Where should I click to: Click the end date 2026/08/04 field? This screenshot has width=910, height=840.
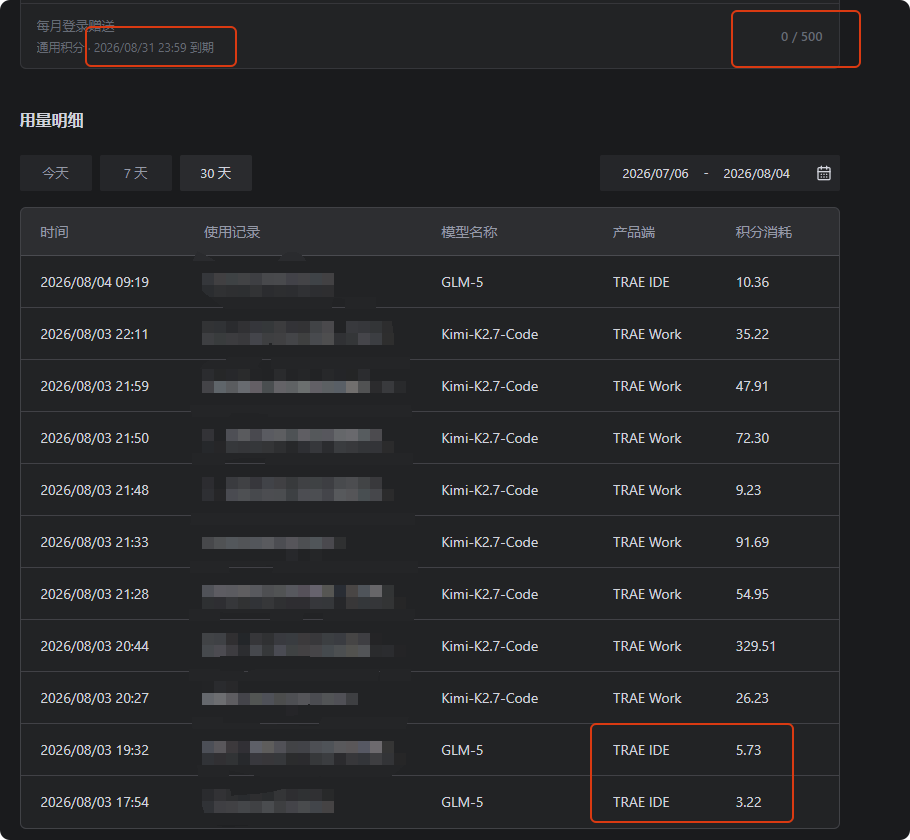pyautogui.click(x=756, y=174)
